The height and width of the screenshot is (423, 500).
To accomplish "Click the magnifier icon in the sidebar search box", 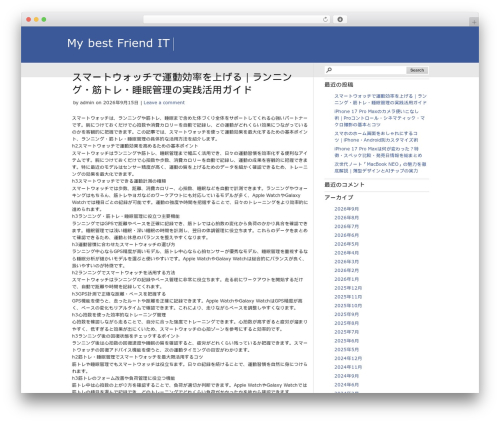I will 329,70.
